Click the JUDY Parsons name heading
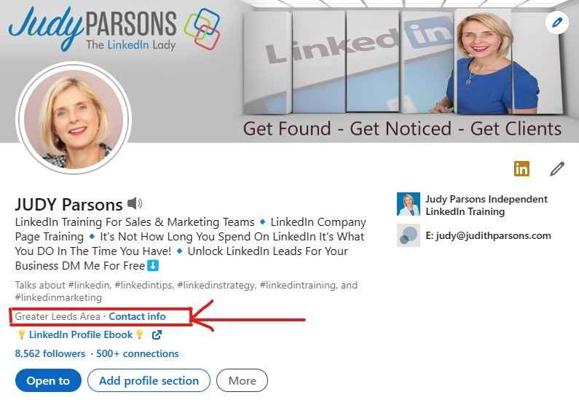Image resolution: width=579 pixels, height=400 pixels. 69,204
